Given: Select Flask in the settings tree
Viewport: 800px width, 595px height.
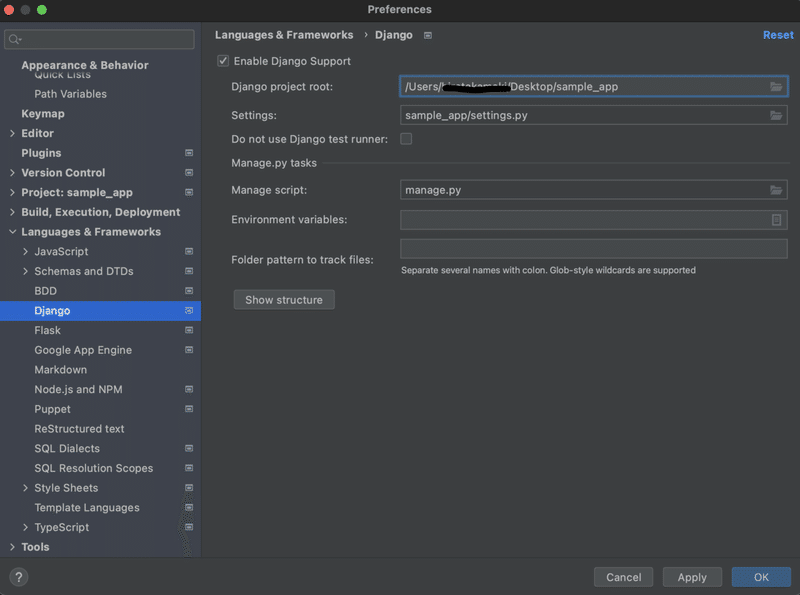Looking at the screenshot, I should [47, 330].
